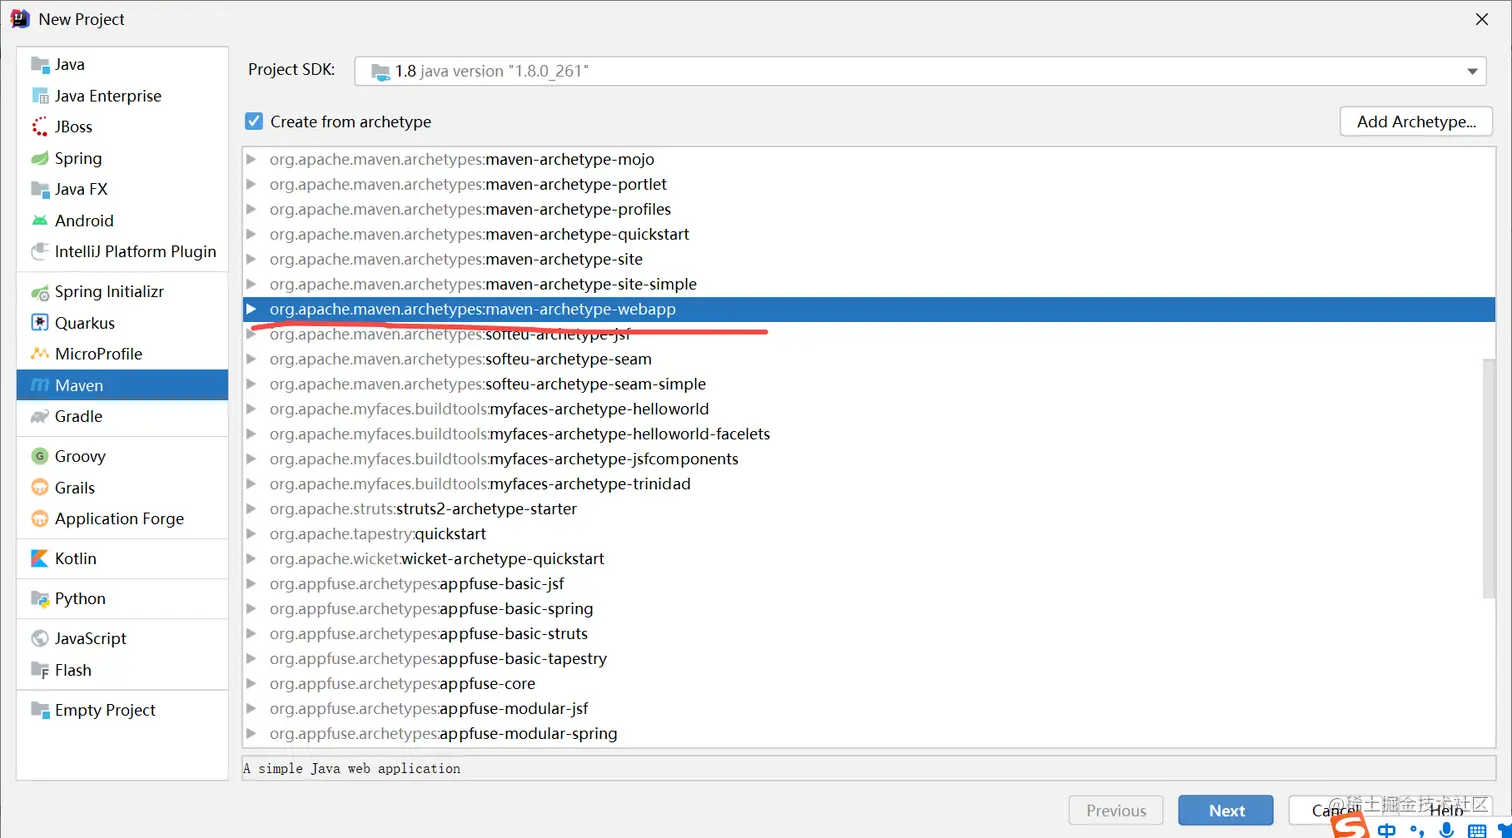Image resolution: width=1512 pixels, height=838 pixels.
Task: Click the Empty Project folder icon
Action: coord(40,710)
